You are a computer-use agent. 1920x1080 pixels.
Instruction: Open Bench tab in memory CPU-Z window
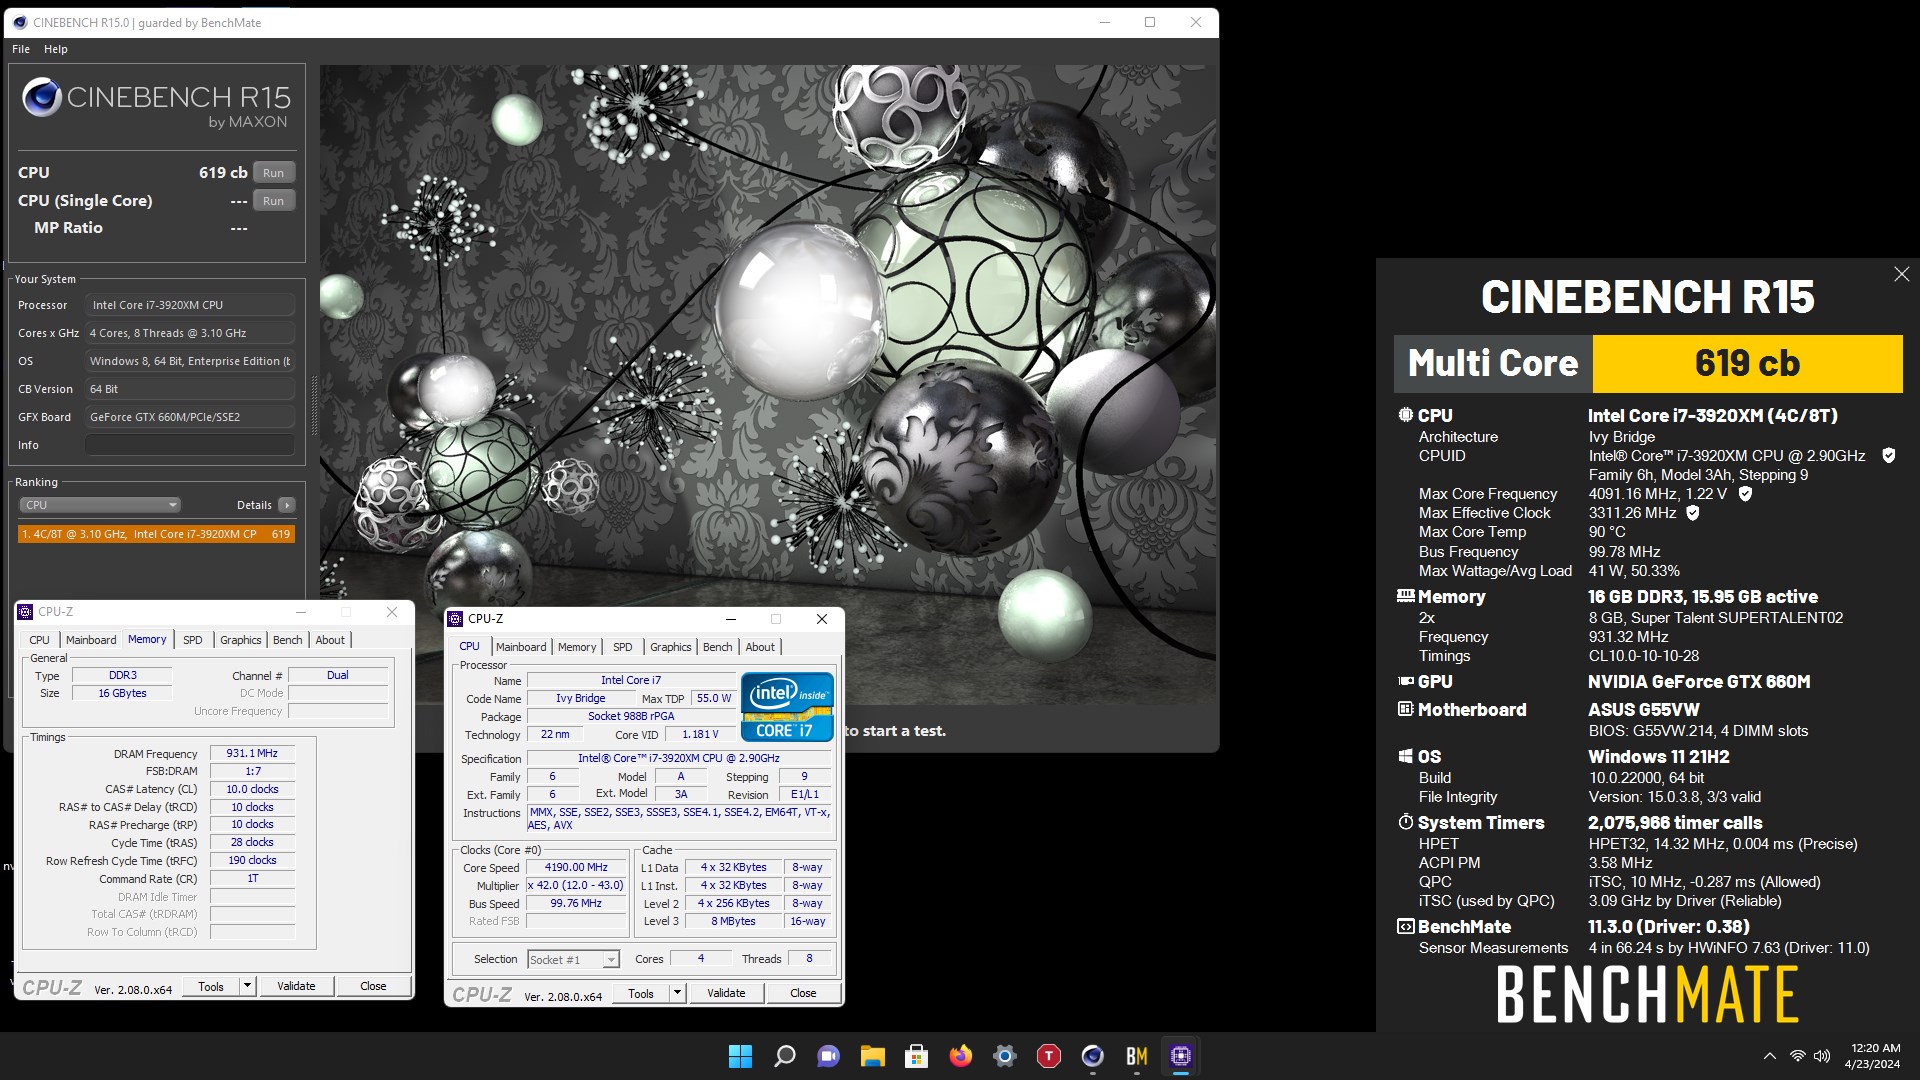tap(288, 640)
